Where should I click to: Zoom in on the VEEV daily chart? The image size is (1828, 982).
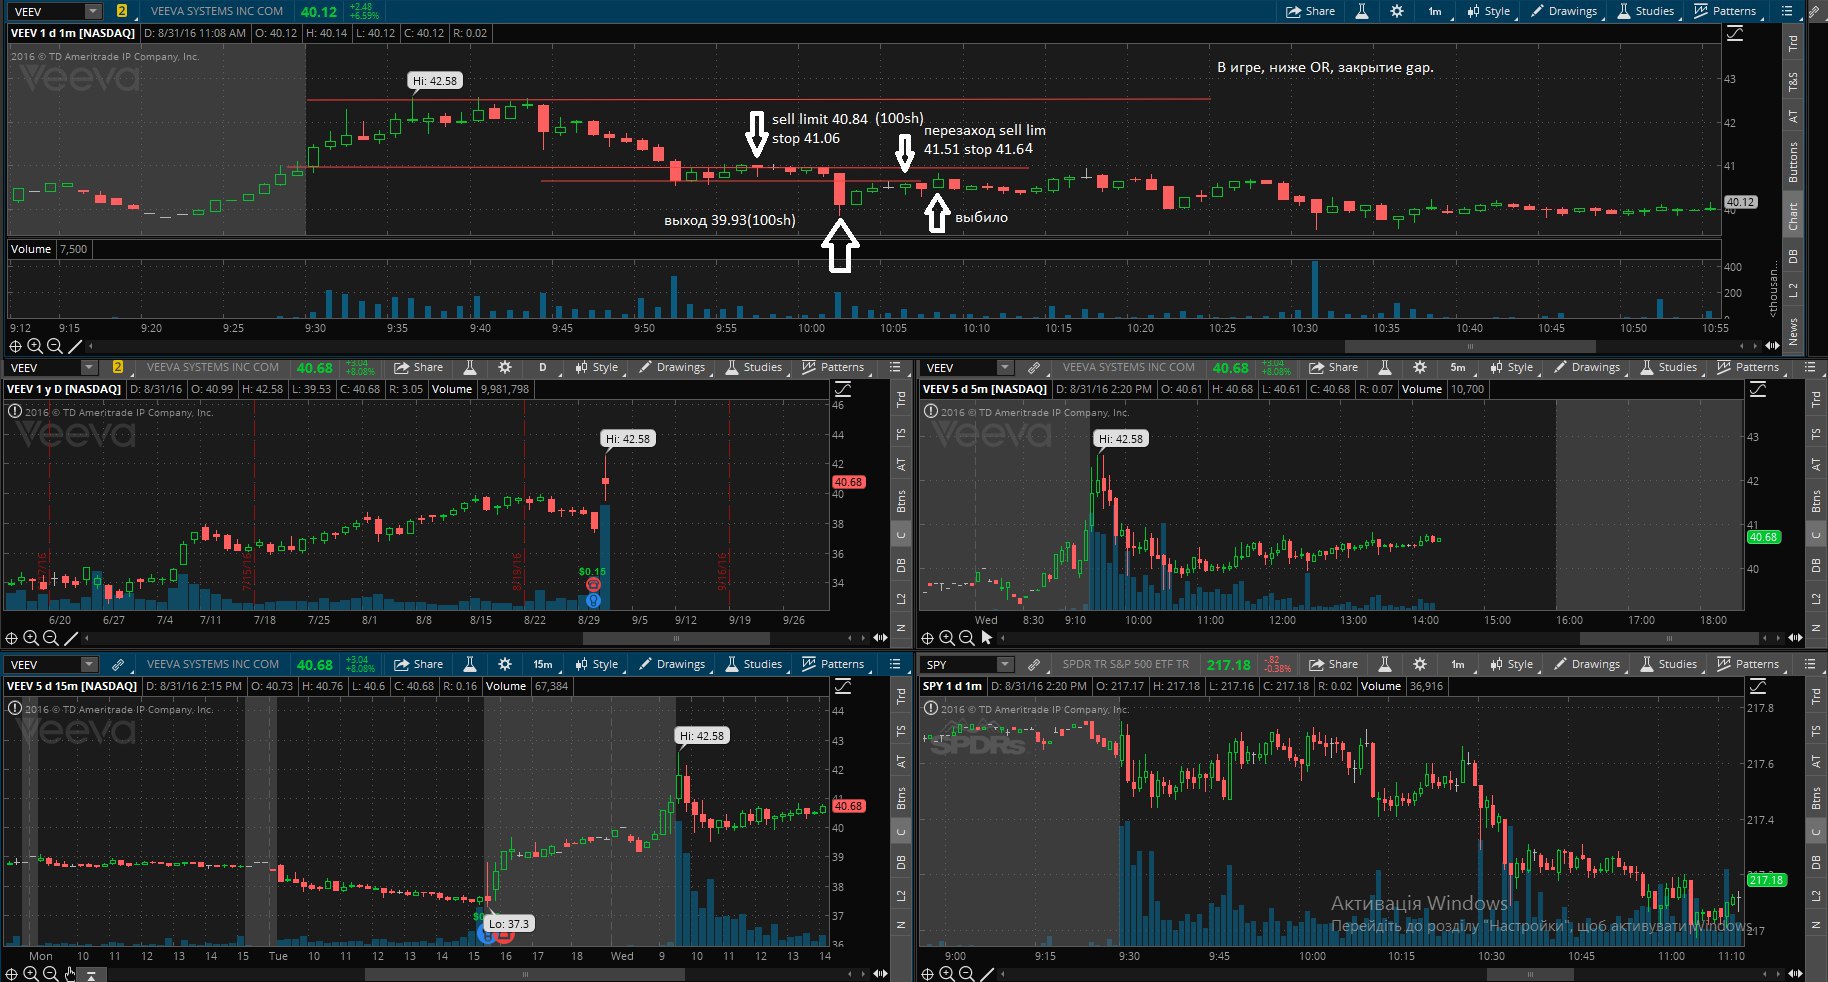(31, 638)
